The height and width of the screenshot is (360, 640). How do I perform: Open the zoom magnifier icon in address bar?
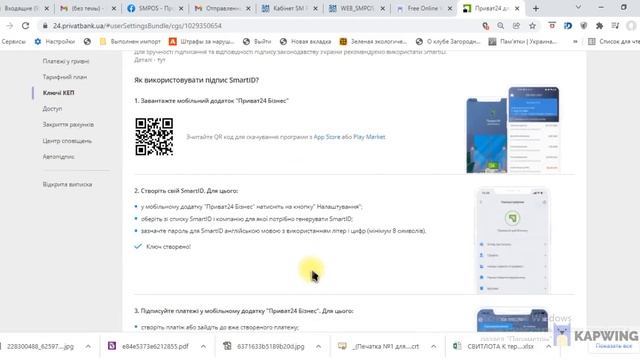pos(500,26)
